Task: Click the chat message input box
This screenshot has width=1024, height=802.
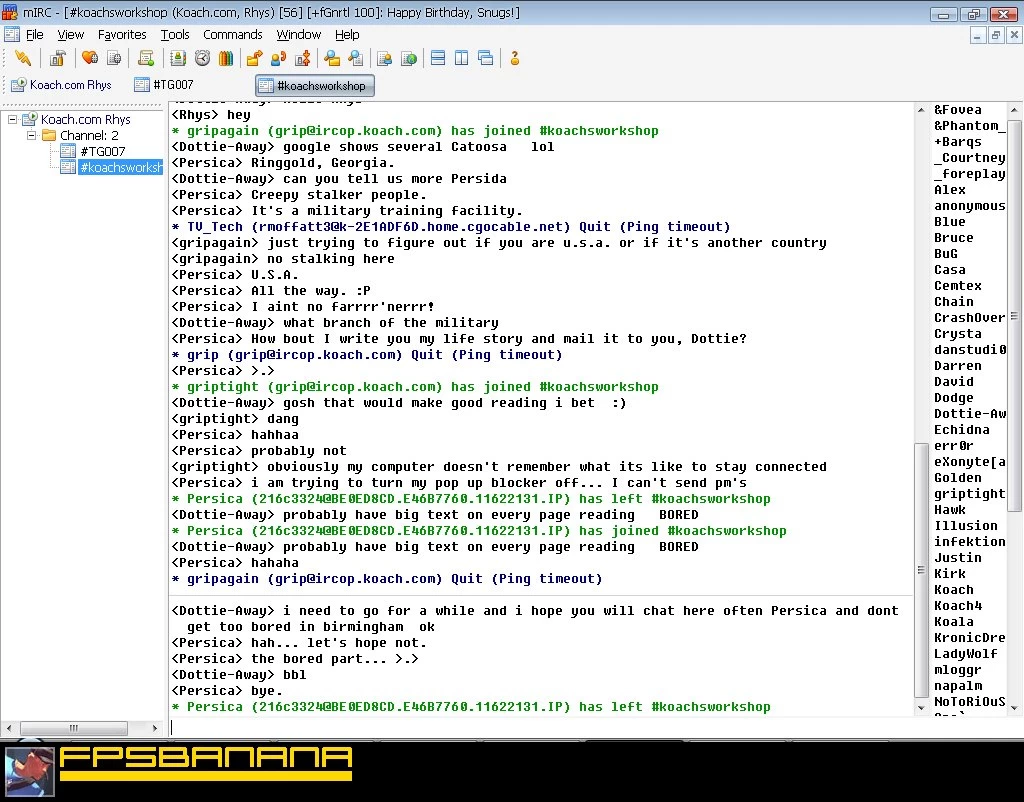Action: click(540, 727)
